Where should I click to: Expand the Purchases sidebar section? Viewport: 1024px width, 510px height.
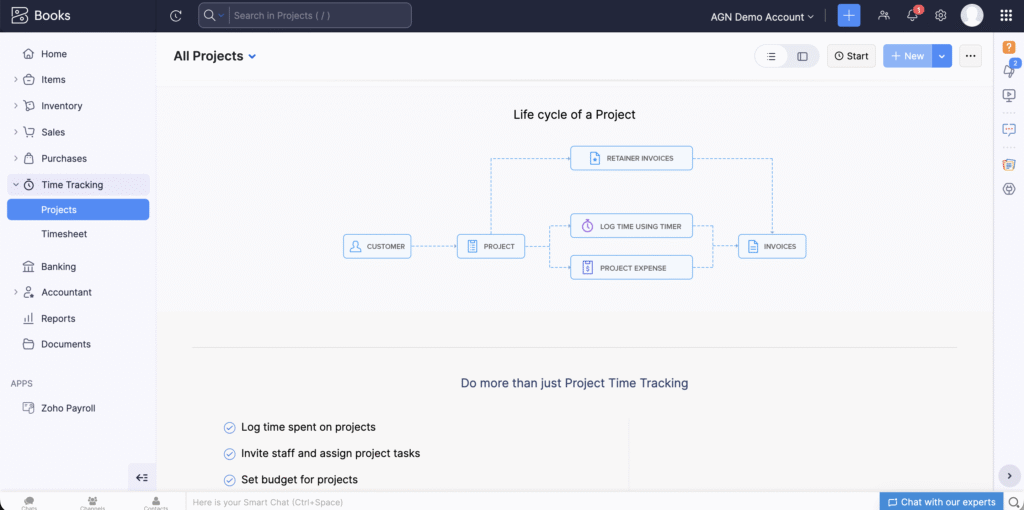16,158
